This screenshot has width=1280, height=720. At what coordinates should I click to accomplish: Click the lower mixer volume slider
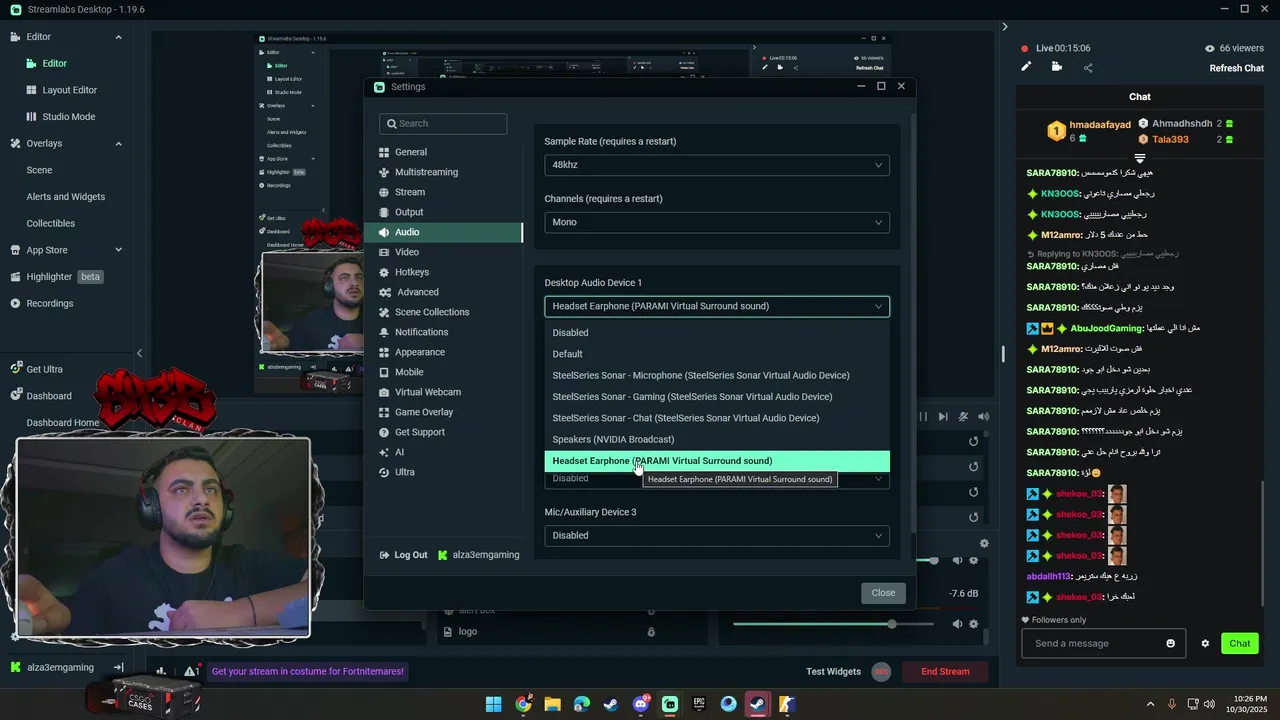click(833, 624)
